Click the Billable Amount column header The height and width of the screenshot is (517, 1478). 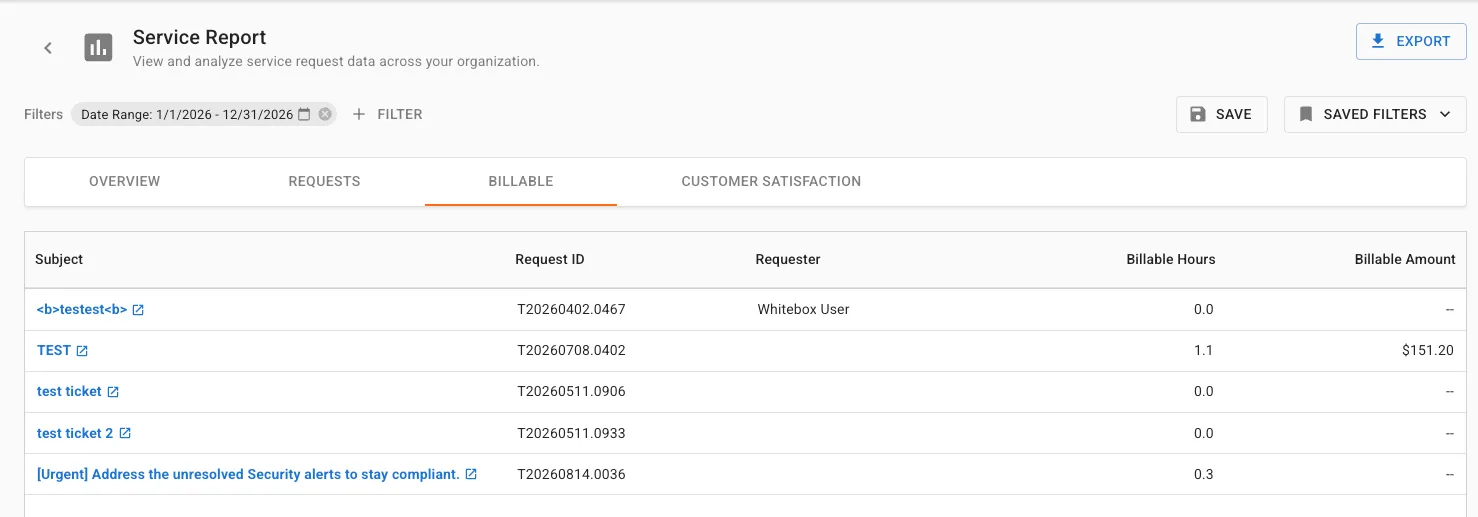pyautogui.click(x=1405, y=259)
